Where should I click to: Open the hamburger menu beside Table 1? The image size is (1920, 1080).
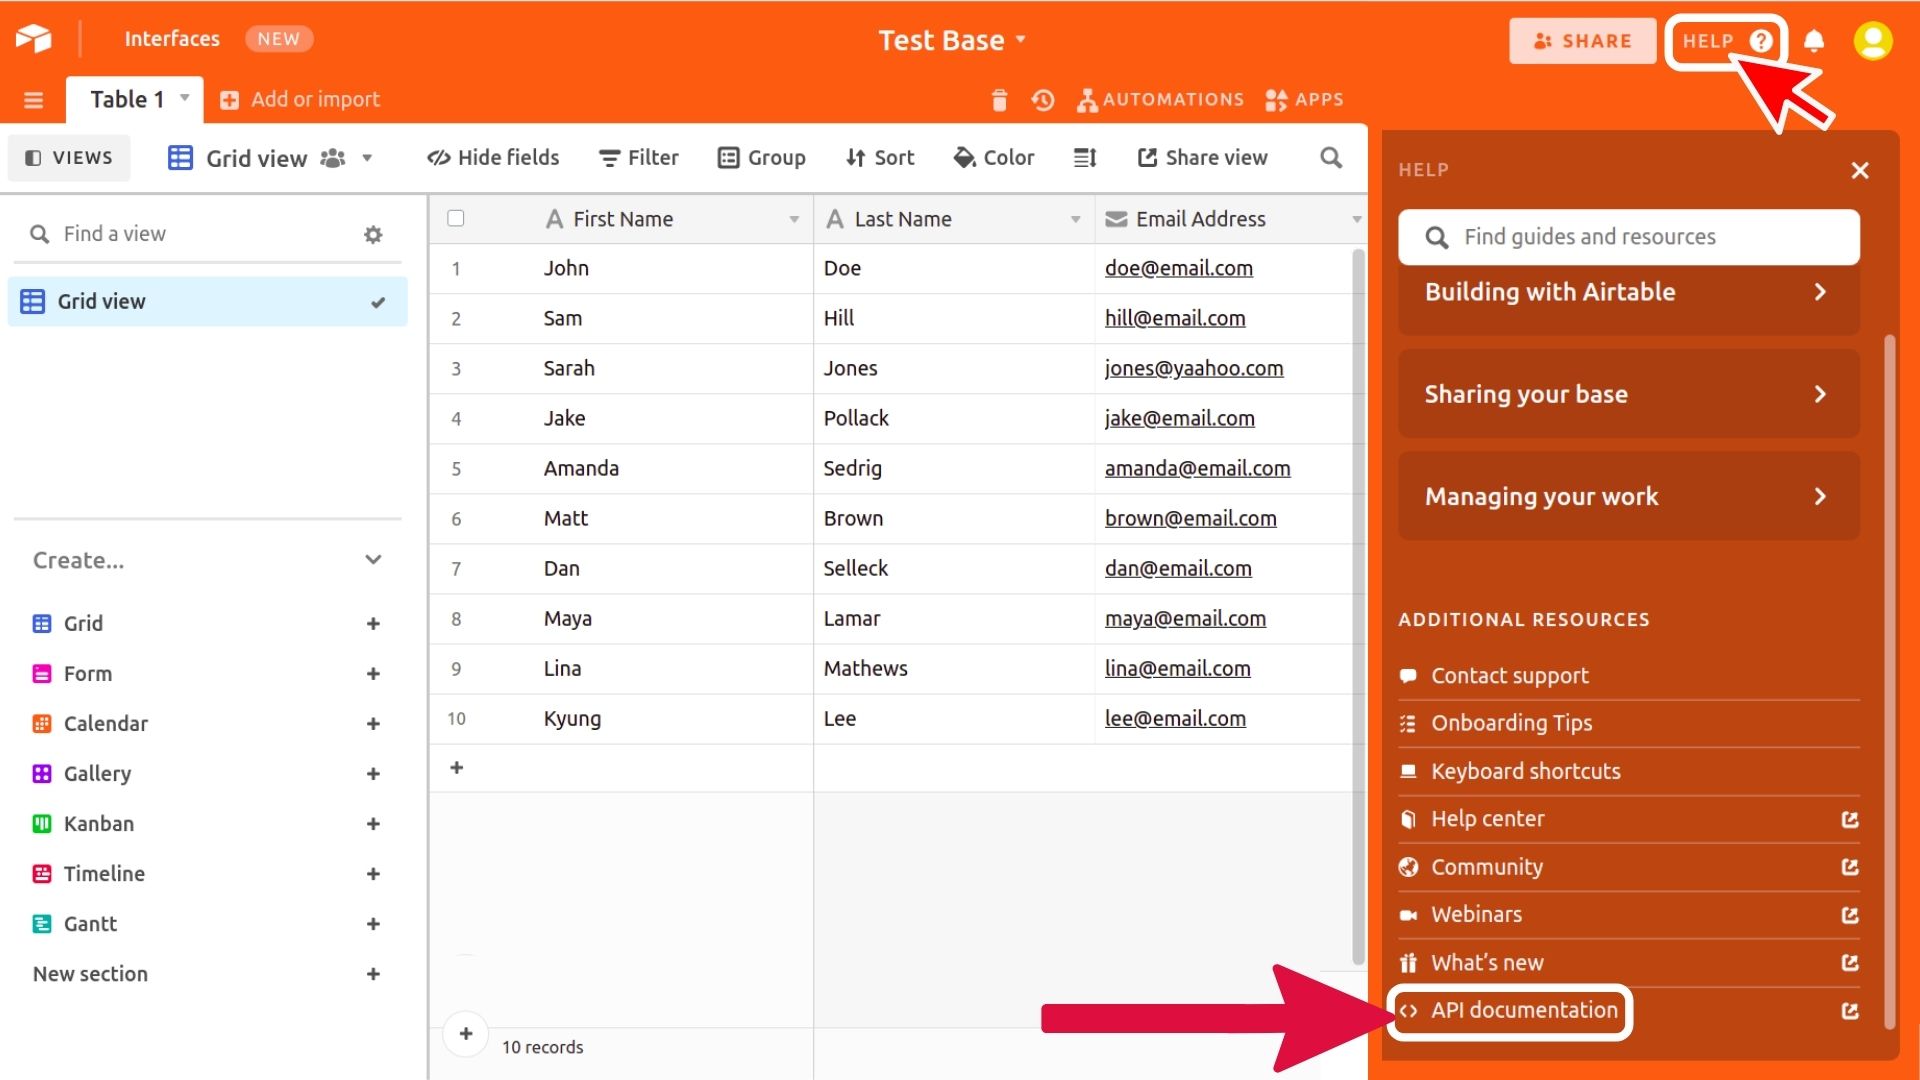pyautogui.click(x=33, y=100)
